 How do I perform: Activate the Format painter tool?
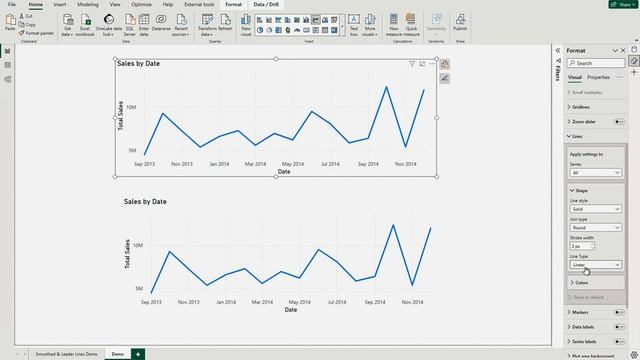tap(36, 33)
